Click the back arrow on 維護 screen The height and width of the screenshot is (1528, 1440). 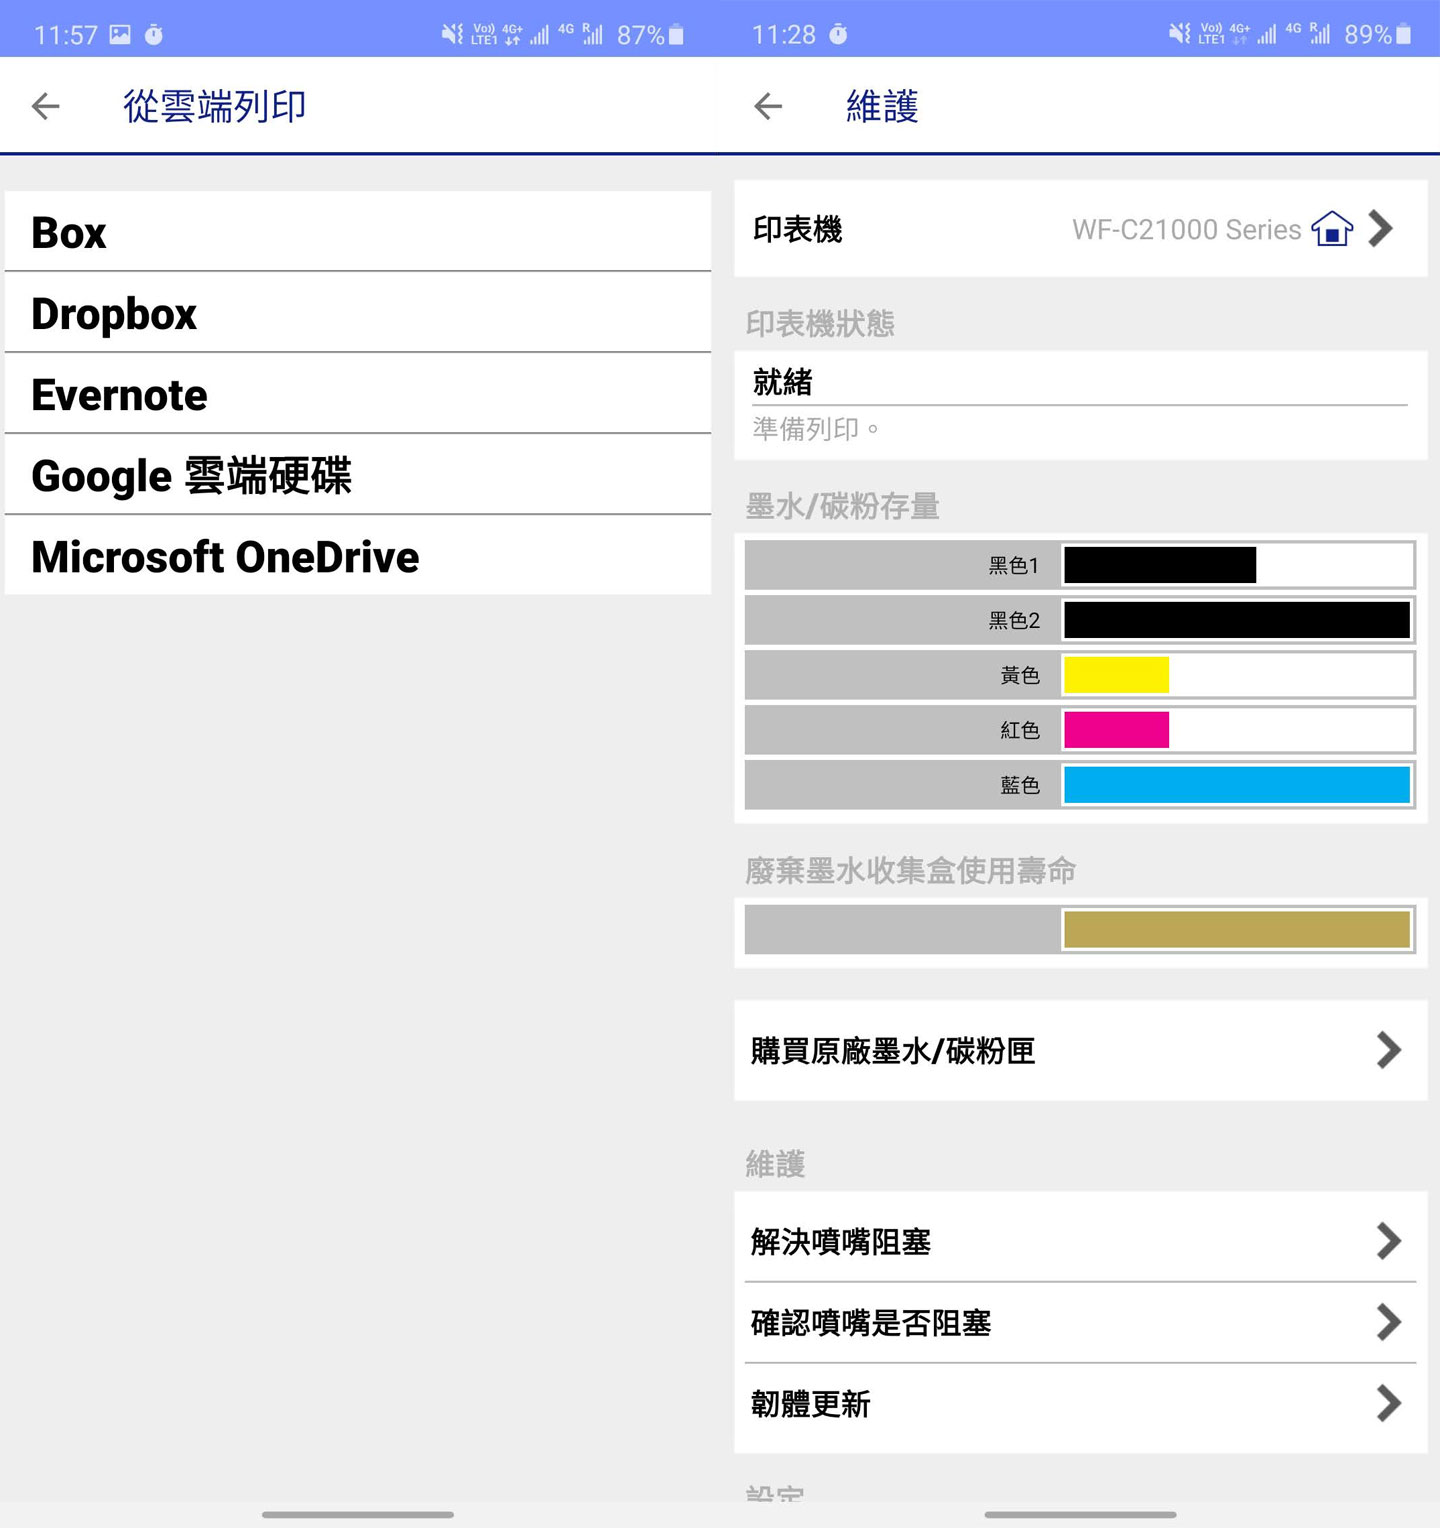click(768, 106)
